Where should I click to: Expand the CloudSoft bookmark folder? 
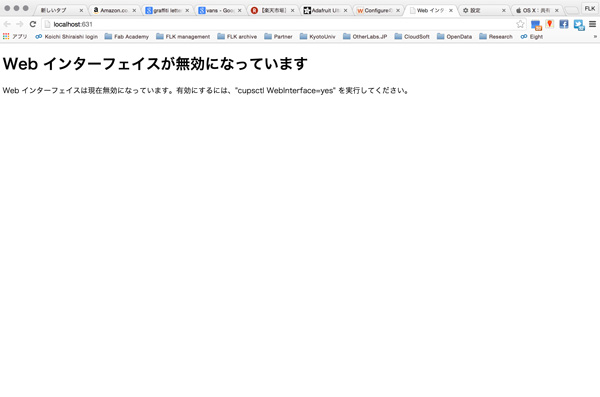(x=412, y=36)
